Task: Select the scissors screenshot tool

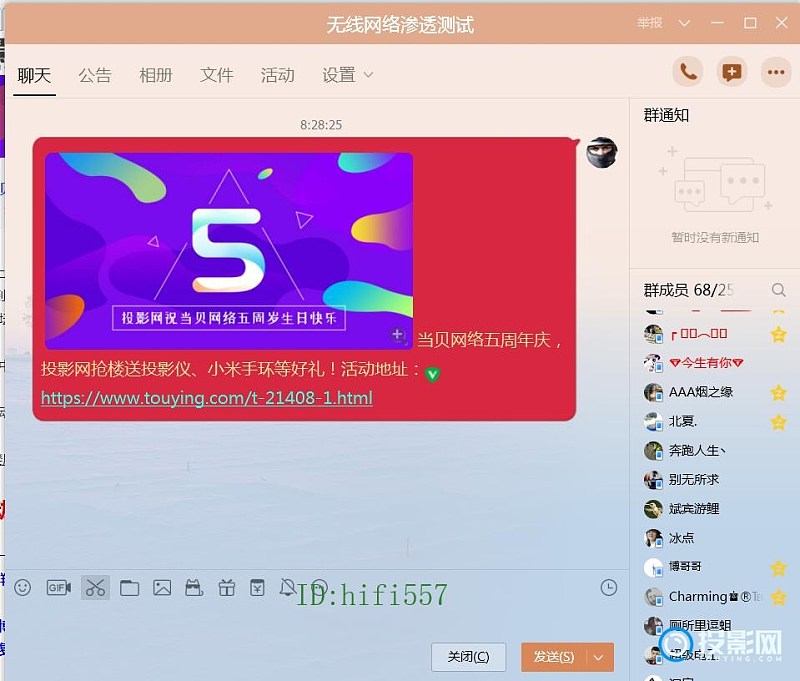Action: click(95, 588)
